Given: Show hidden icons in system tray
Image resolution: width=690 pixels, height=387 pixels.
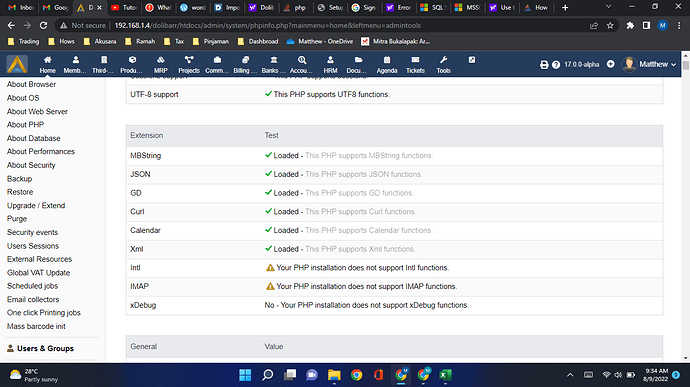Looking at the screenshot, I should click(x=570, y=375).
